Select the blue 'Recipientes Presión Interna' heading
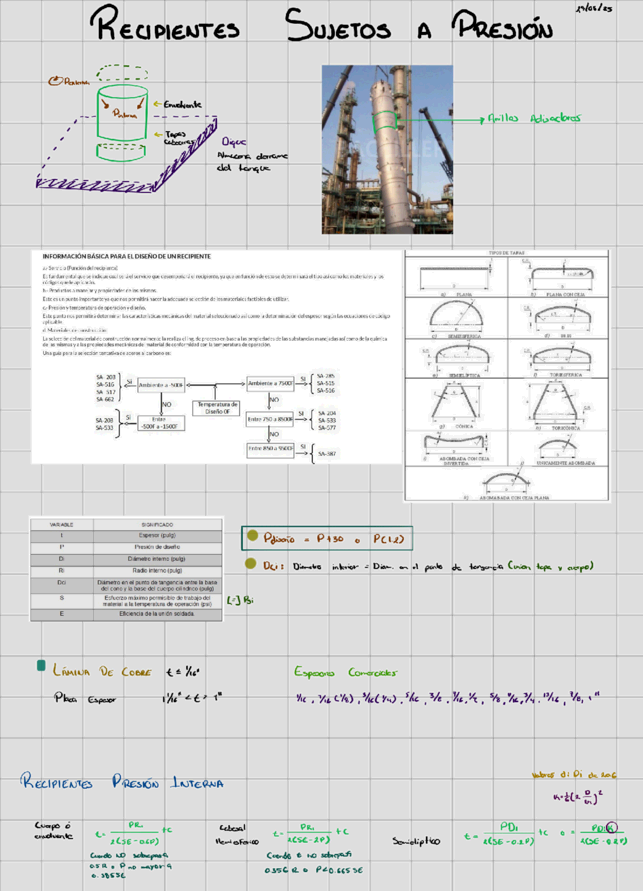Image resolution: width=643 pixels, height=891 pixels. tap(122, 782)
